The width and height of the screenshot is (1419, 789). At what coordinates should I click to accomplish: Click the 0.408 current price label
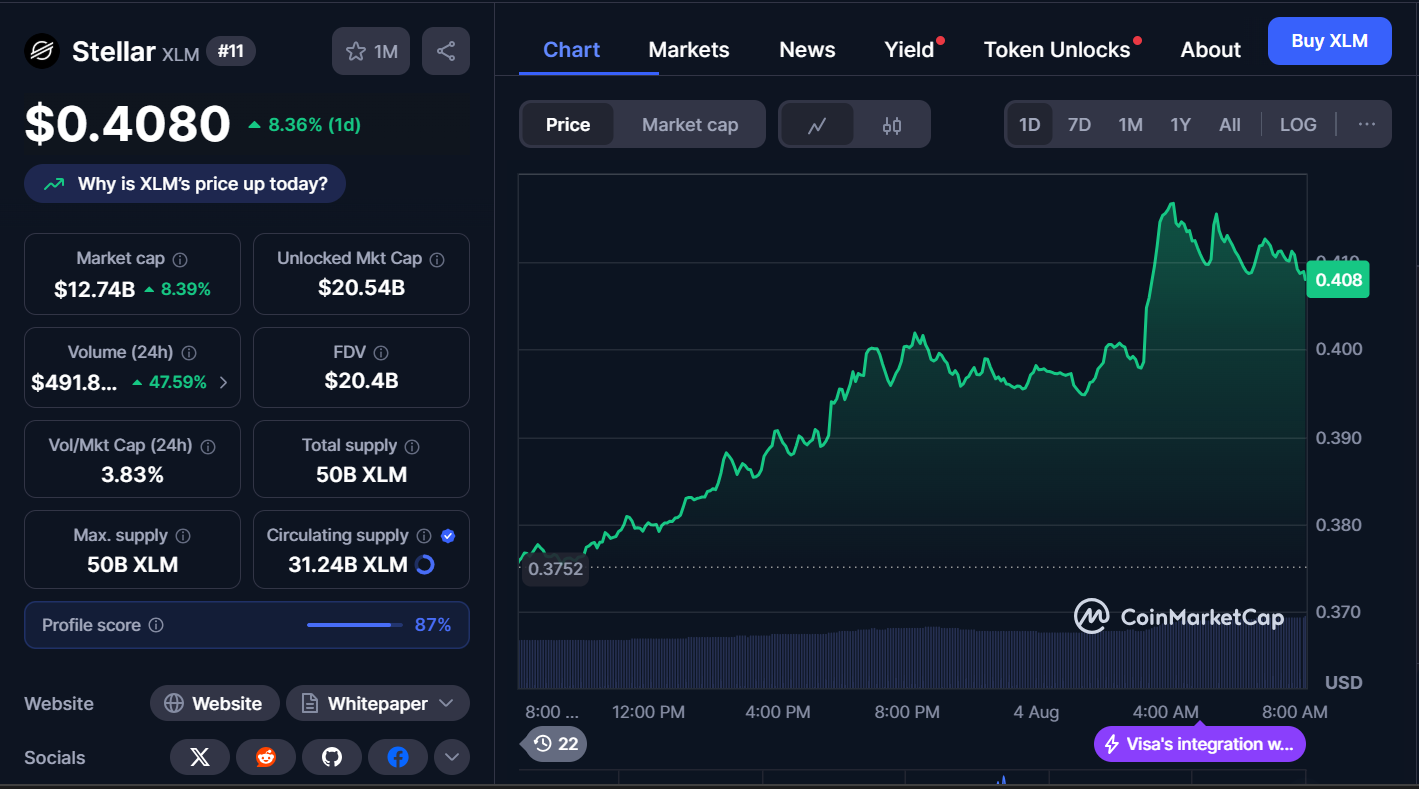tap(1339, 280)
